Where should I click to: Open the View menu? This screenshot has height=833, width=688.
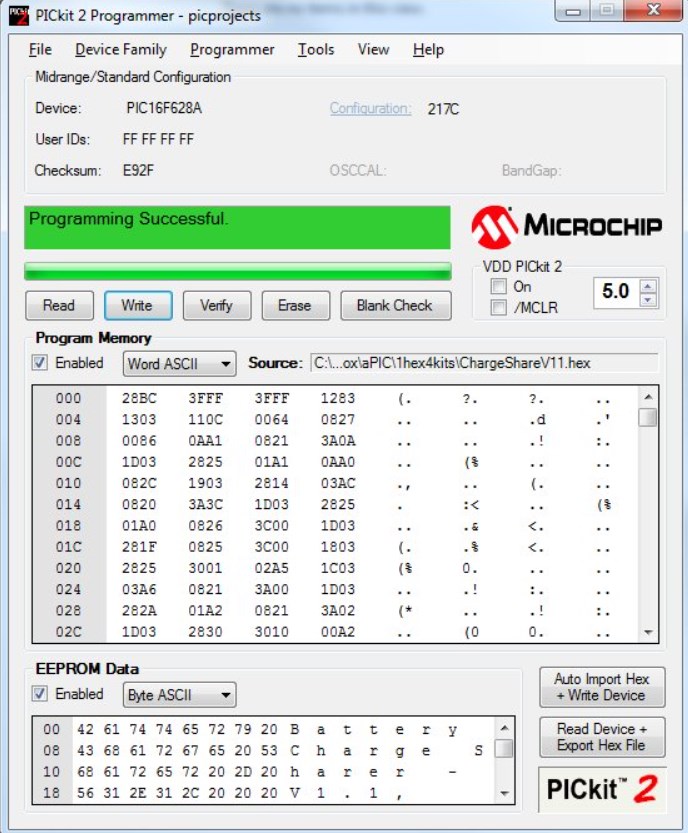tap(373, 50)
